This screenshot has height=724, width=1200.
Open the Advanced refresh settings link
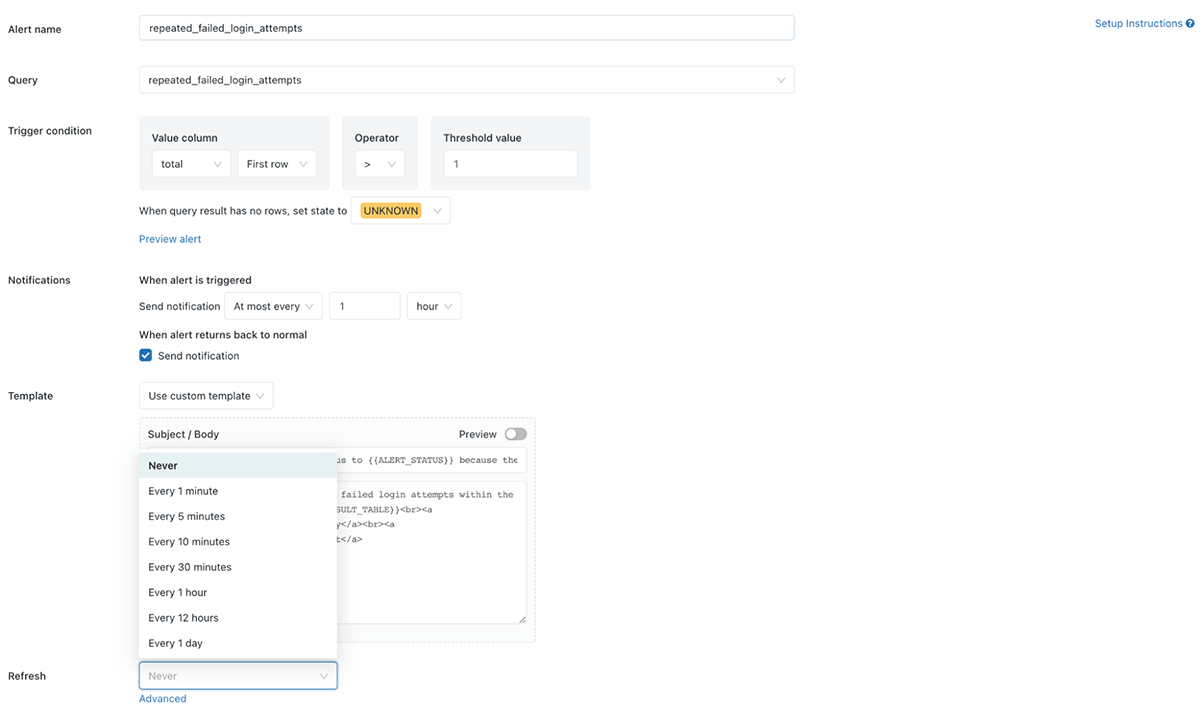(x=163, y=699)
